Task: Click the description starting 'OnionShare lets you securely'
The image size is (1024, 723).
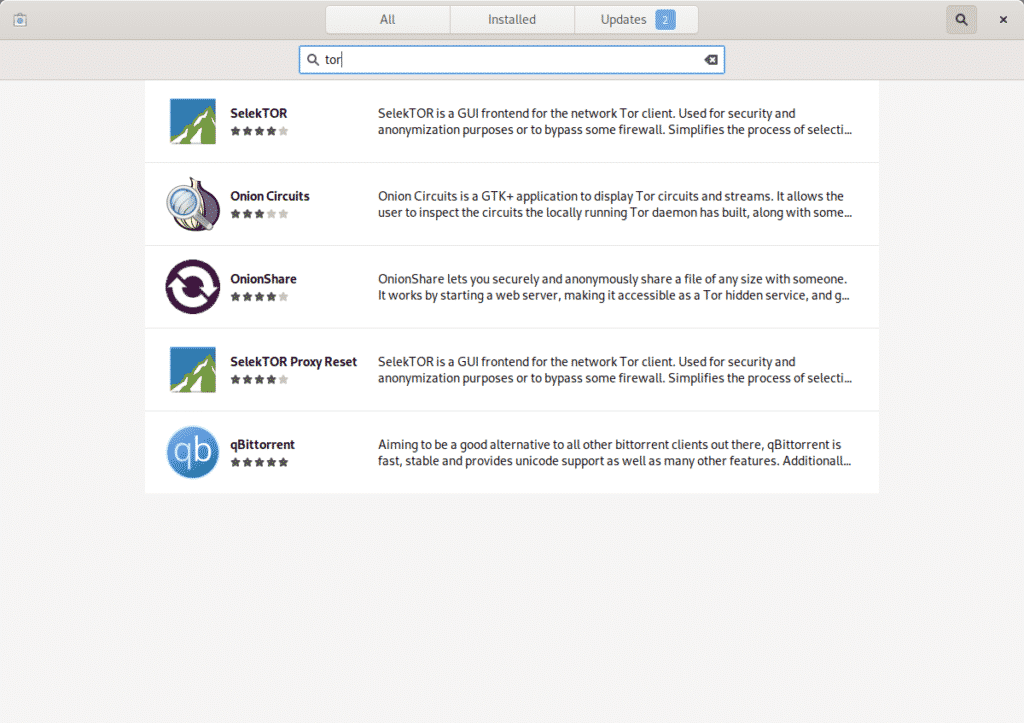Action: click(x=613, y=287)
